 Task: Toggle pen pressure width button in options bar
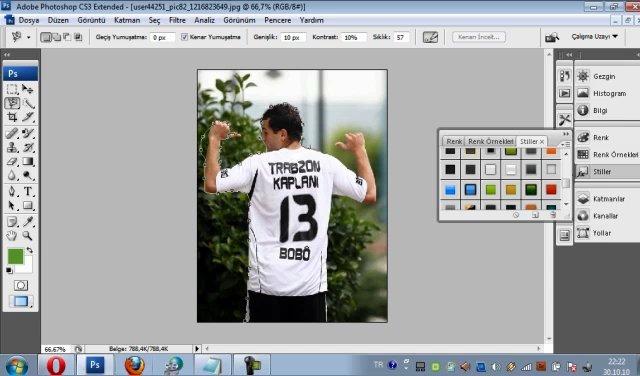pos(430,37)
